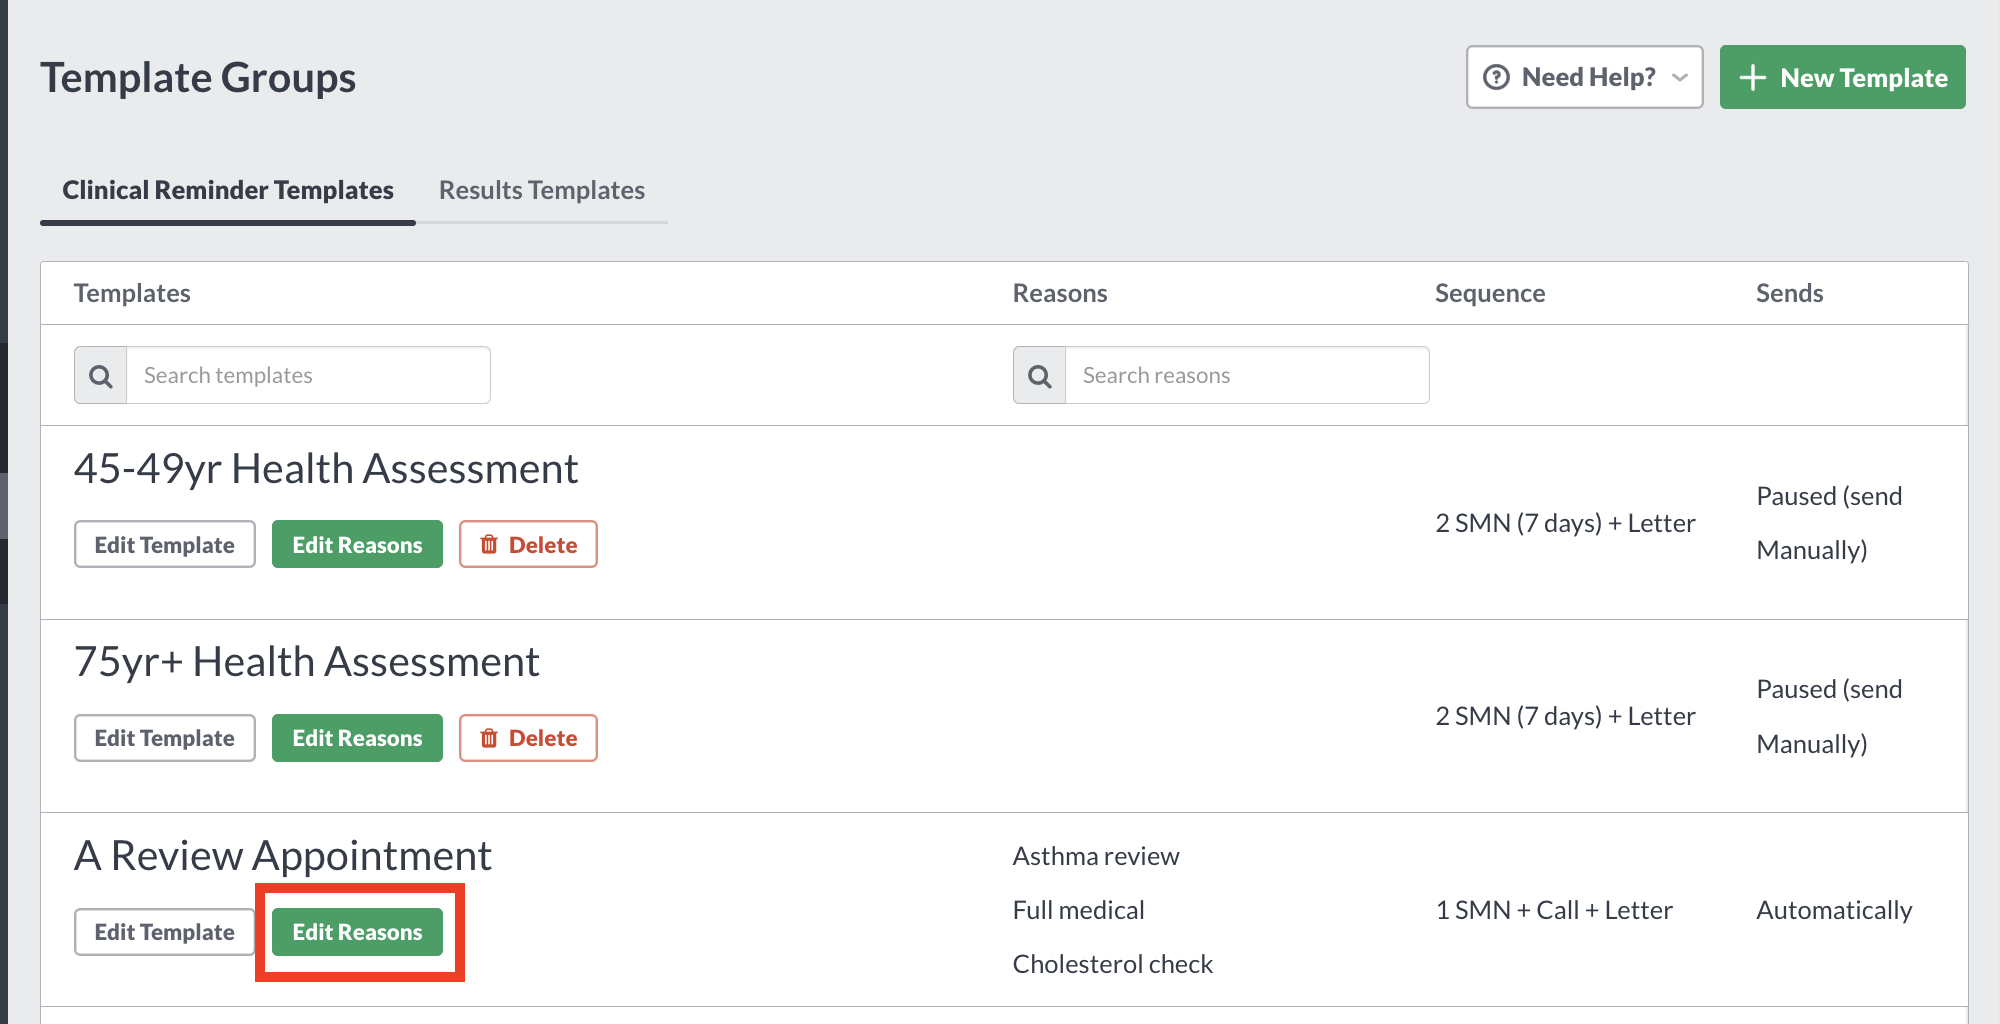Select the Clinical Reminder Templates tab
The image size is (2000, 1024).
point(227,189)
